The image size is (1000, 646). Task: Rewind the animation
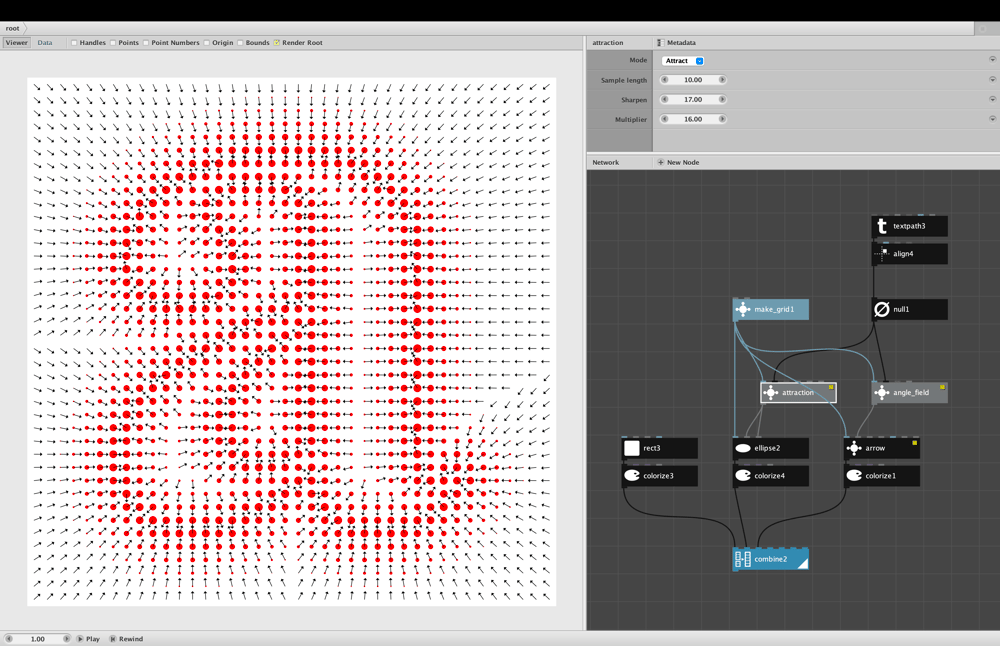coord(126,639)
